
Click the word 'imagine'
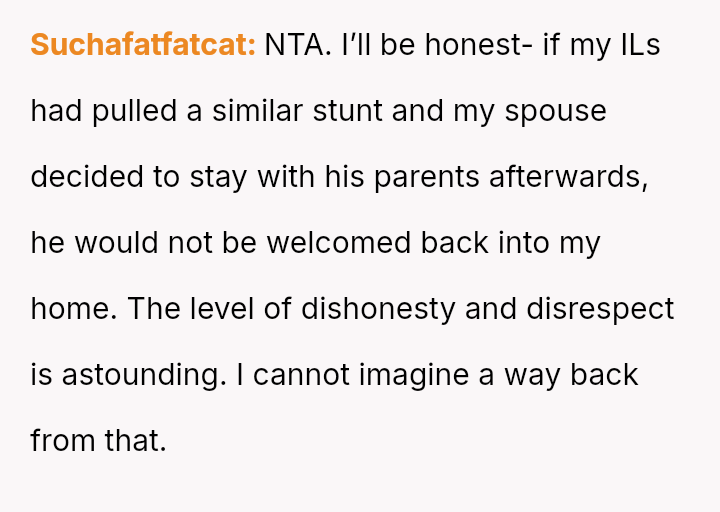point(420,375)
